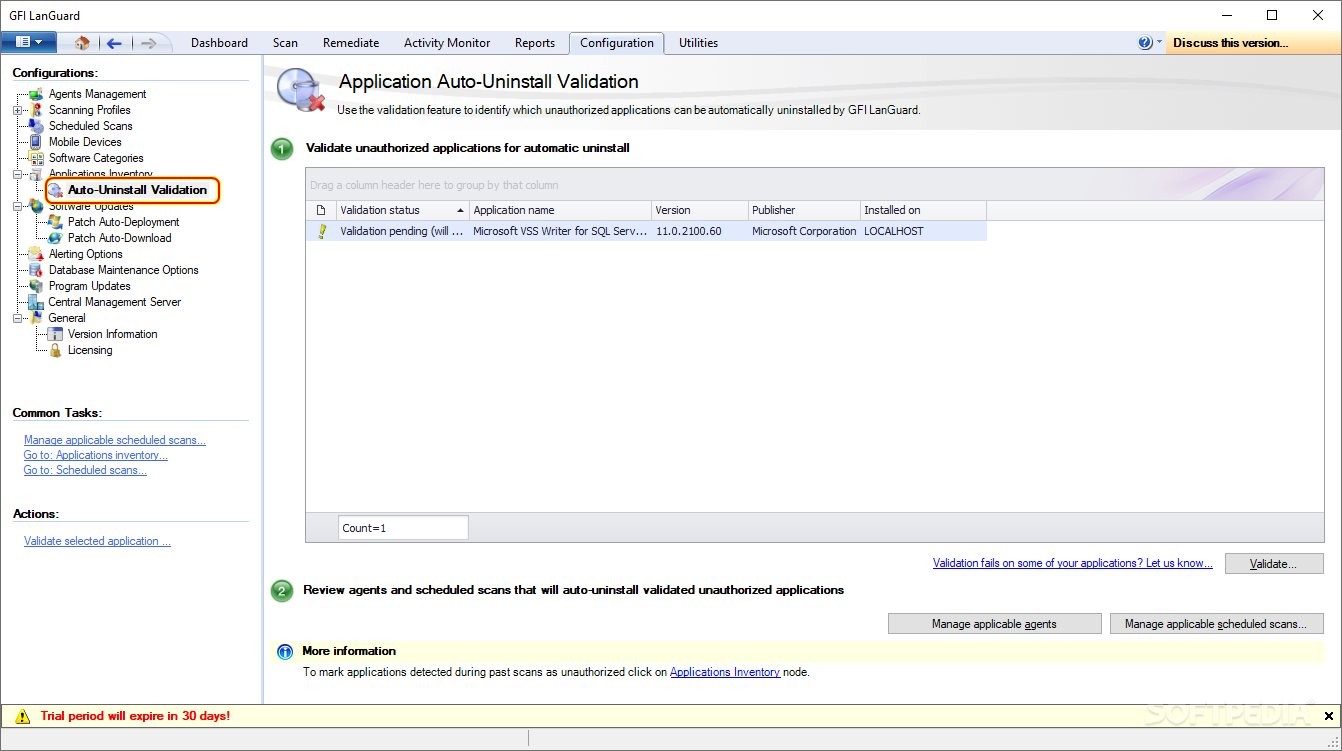Click the General folder icon
1342x751 pixels.
(37, 318)
